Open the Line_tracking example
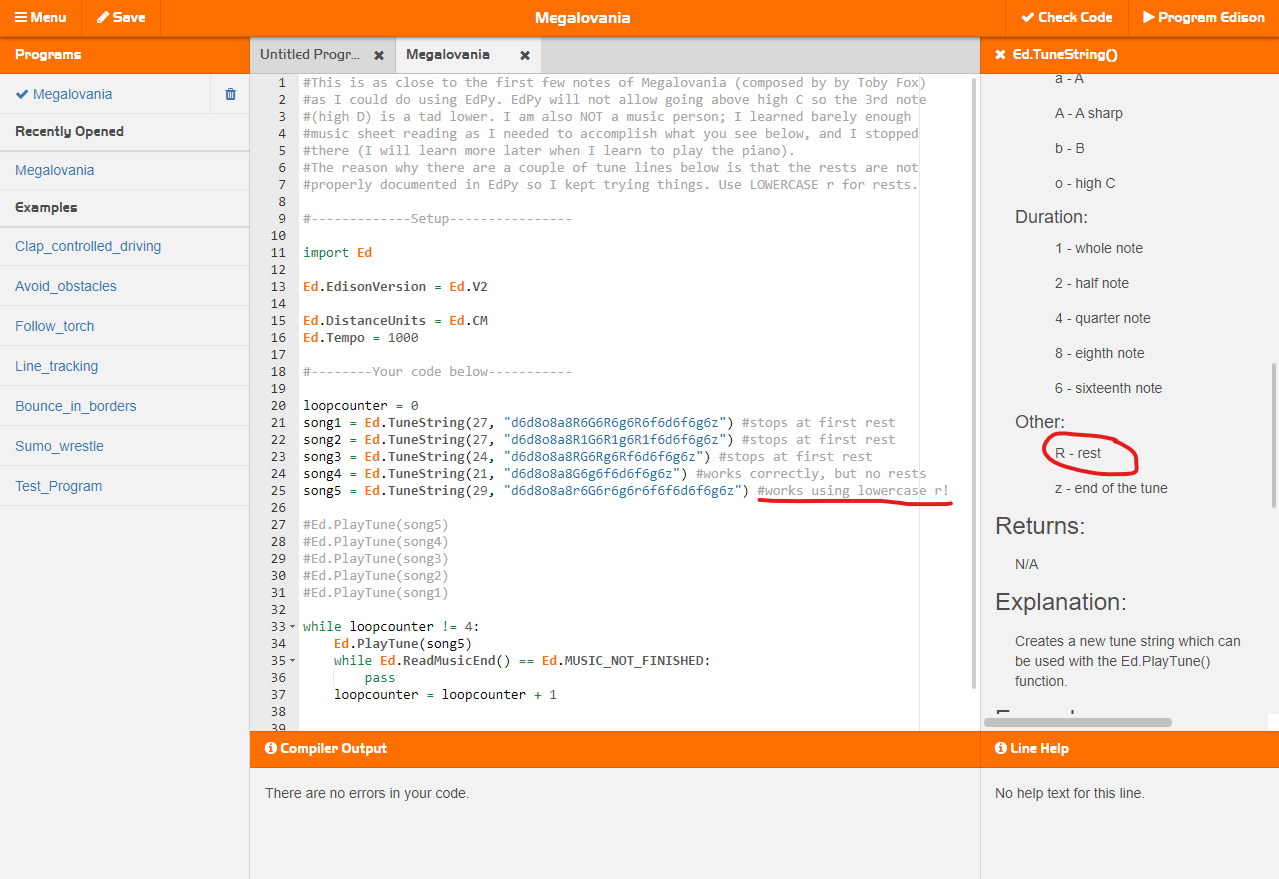This screenshot has width=1279, height=879. click(x=57, y=366)
